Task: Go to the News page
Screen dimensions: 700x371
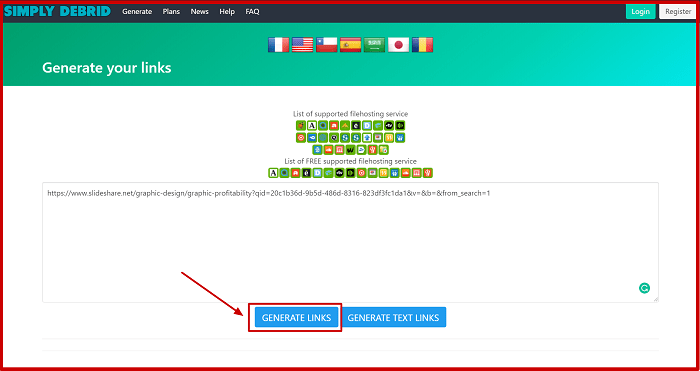Action: pos(200,12)
